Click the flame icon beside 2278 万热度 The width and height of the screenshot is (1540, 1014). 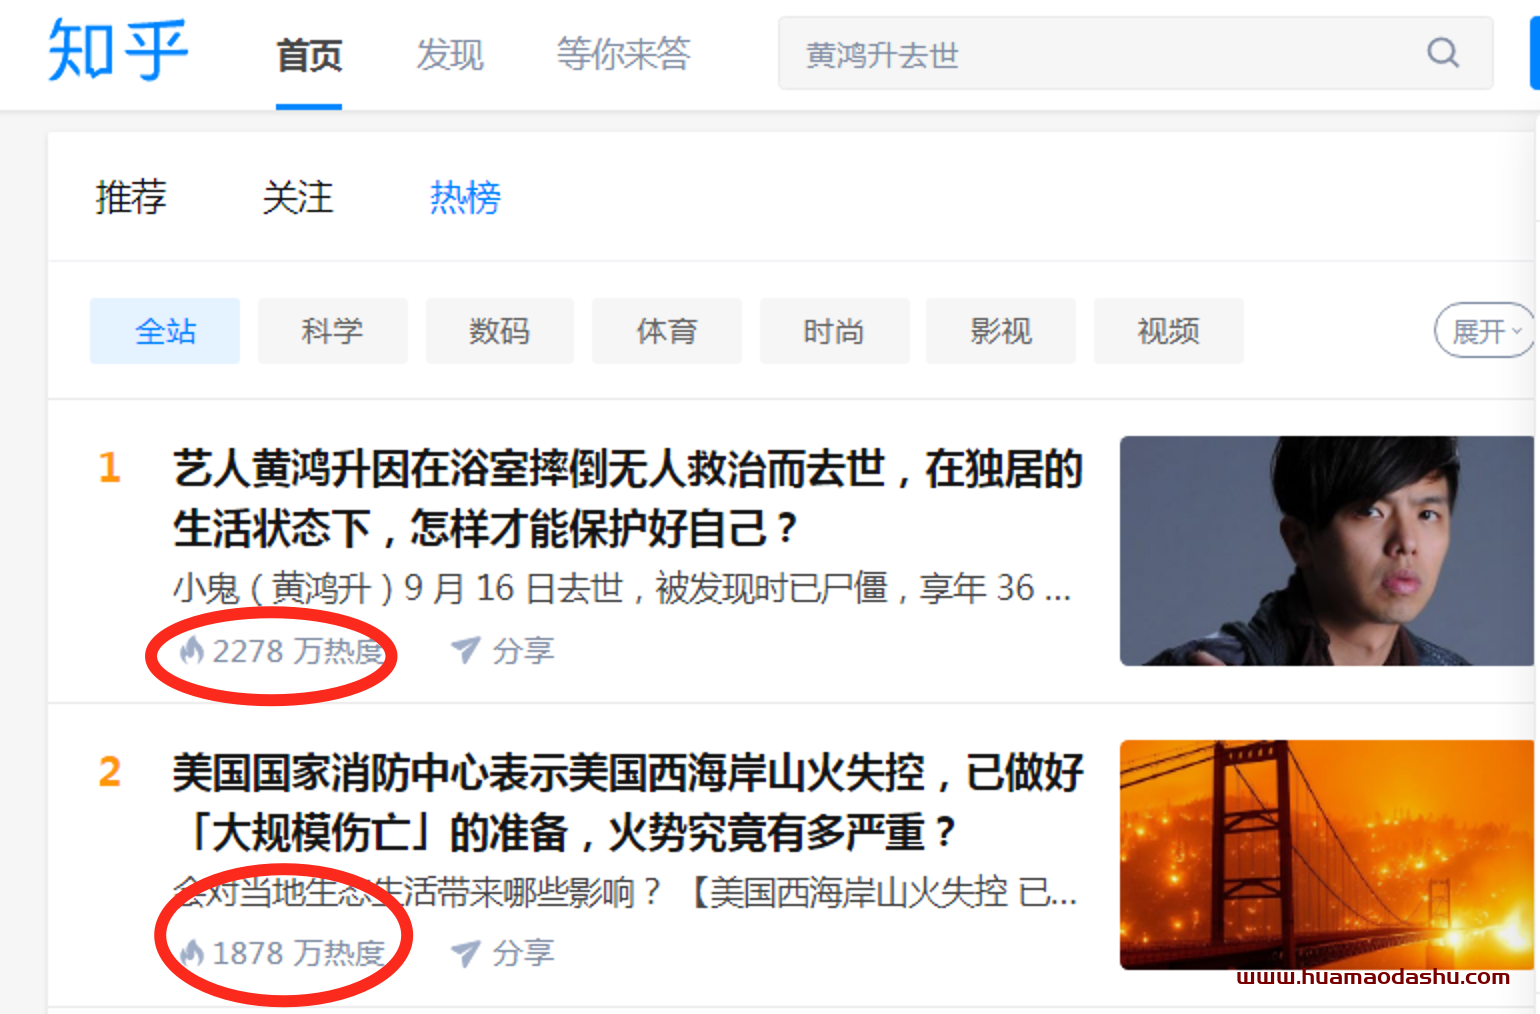(x=191, y=651)
